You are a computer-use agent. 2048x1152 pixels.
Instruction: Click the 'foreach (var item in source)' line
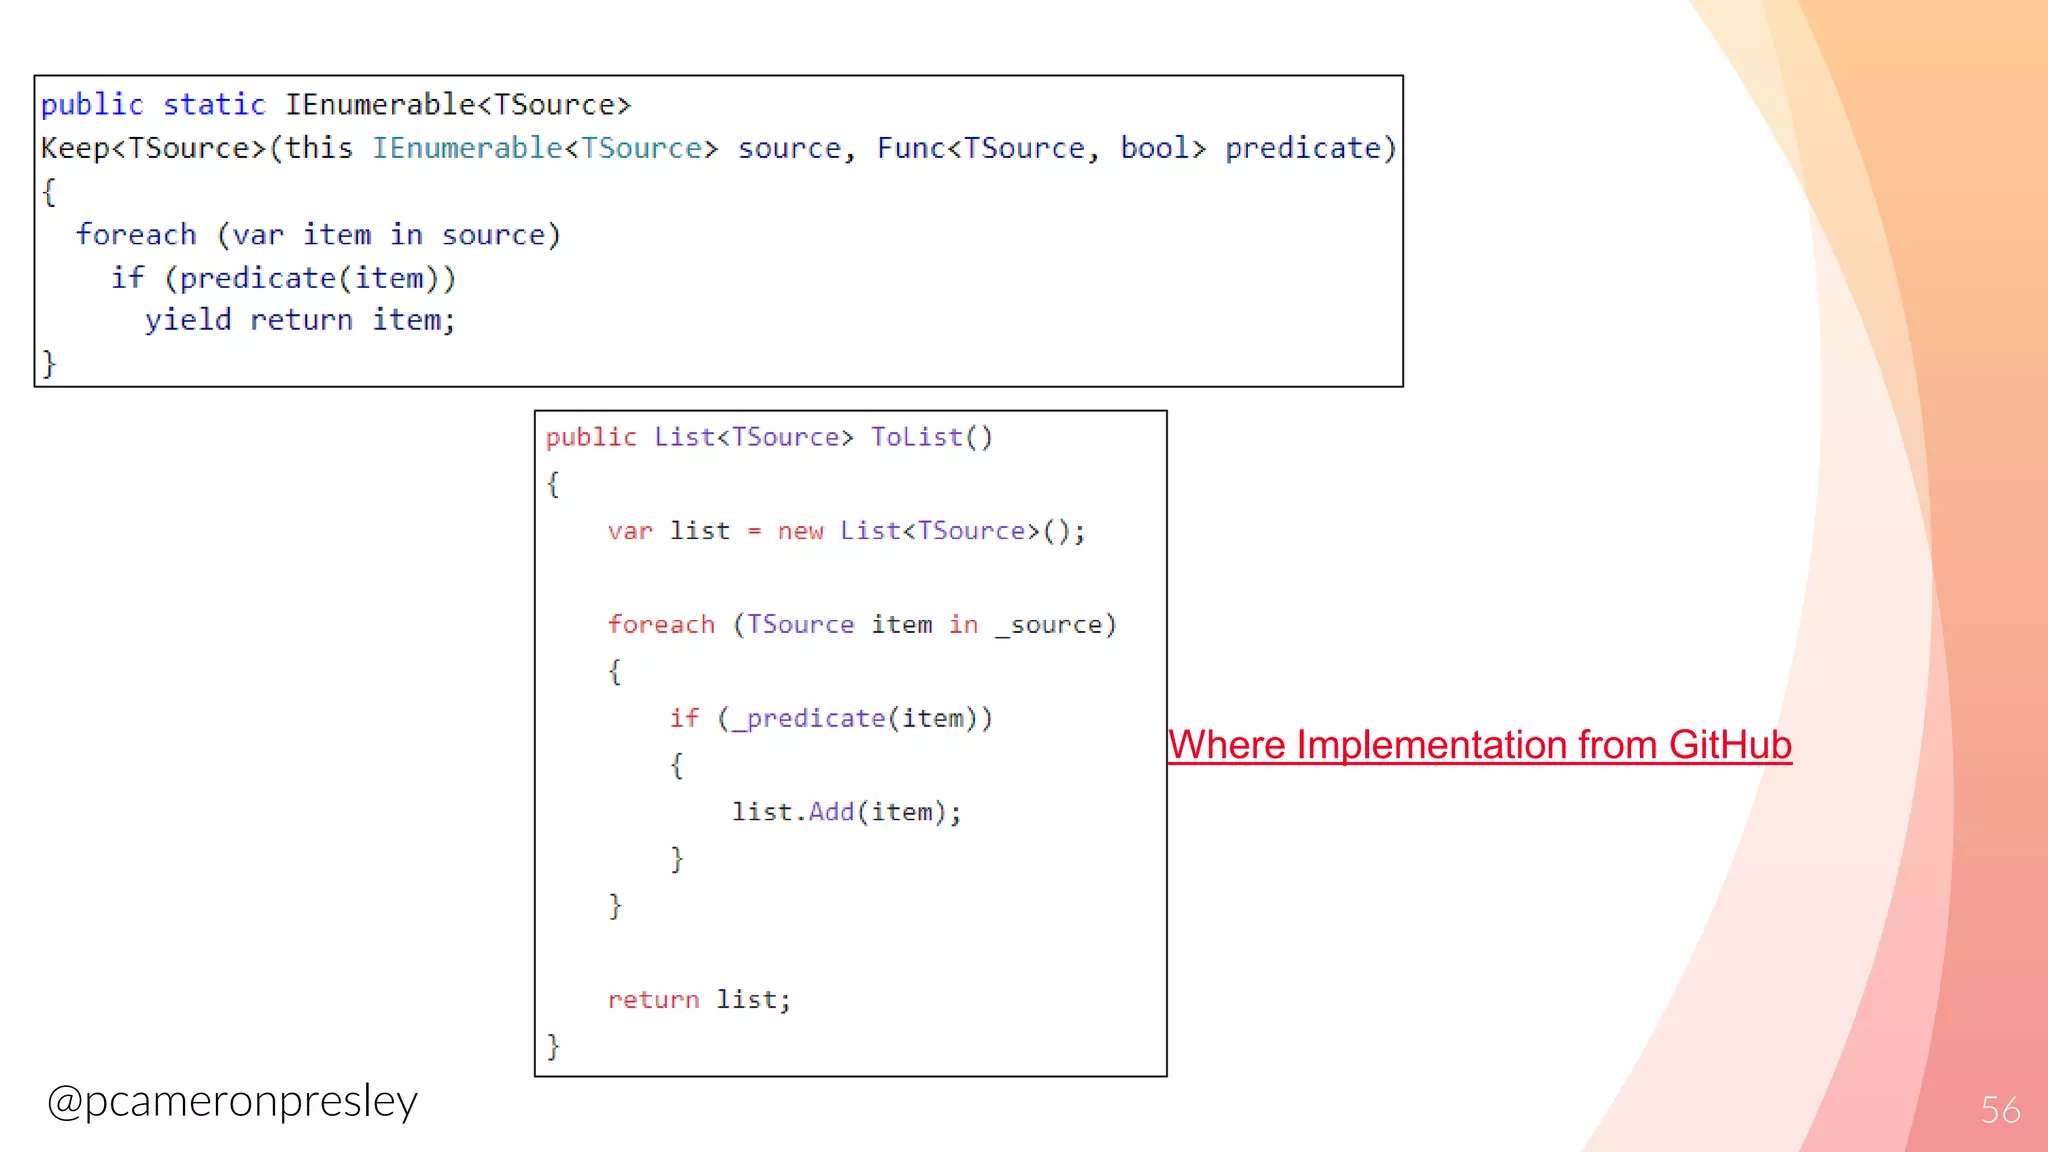coord(318,235)
